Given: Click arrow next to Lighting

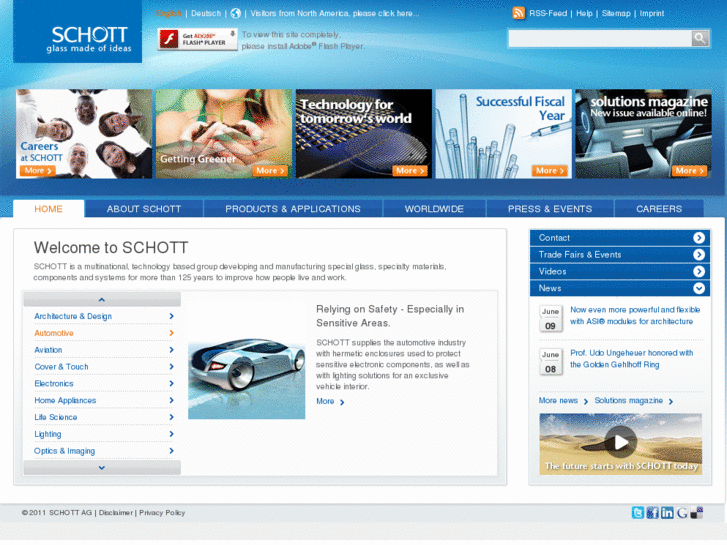Looking at the screenshot, I should click(x=171, y=434).
